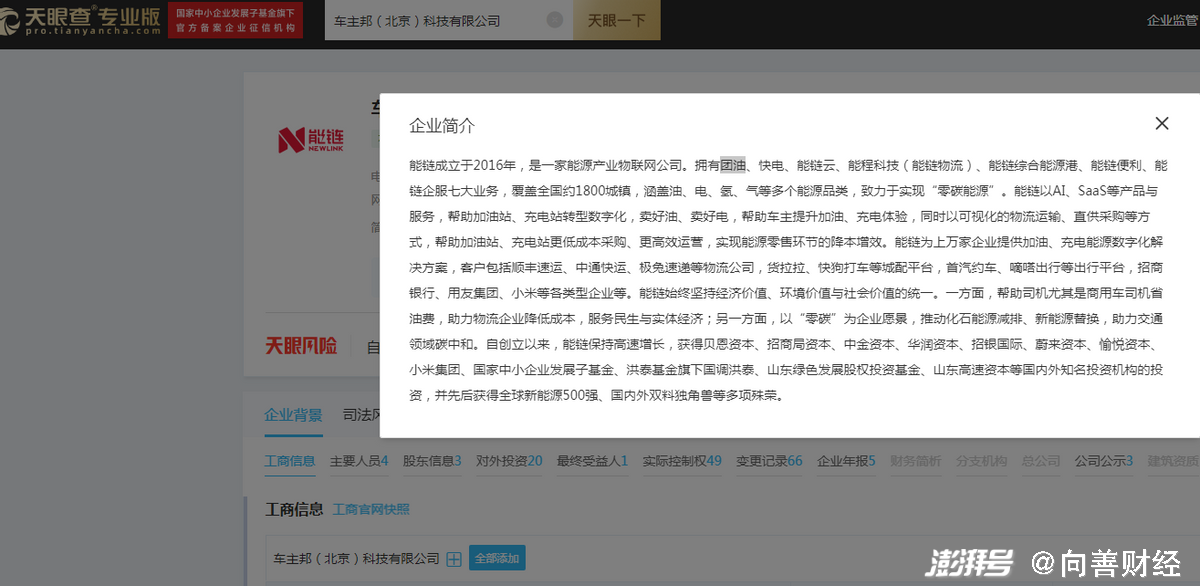Click the 能链 NEWLINK company logo
This screenshot has width=1200, height=586.
[310, 139]
